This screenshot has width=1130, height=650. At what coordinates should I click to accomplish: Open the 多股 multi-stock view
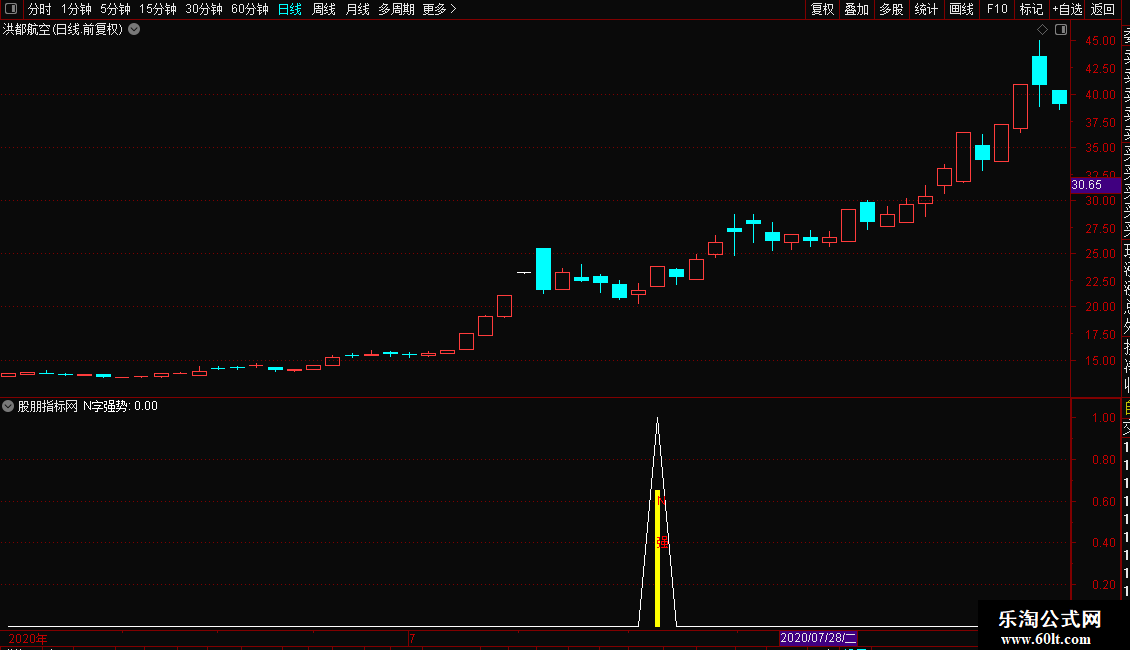pyautogui.click(x=891, y=9)
